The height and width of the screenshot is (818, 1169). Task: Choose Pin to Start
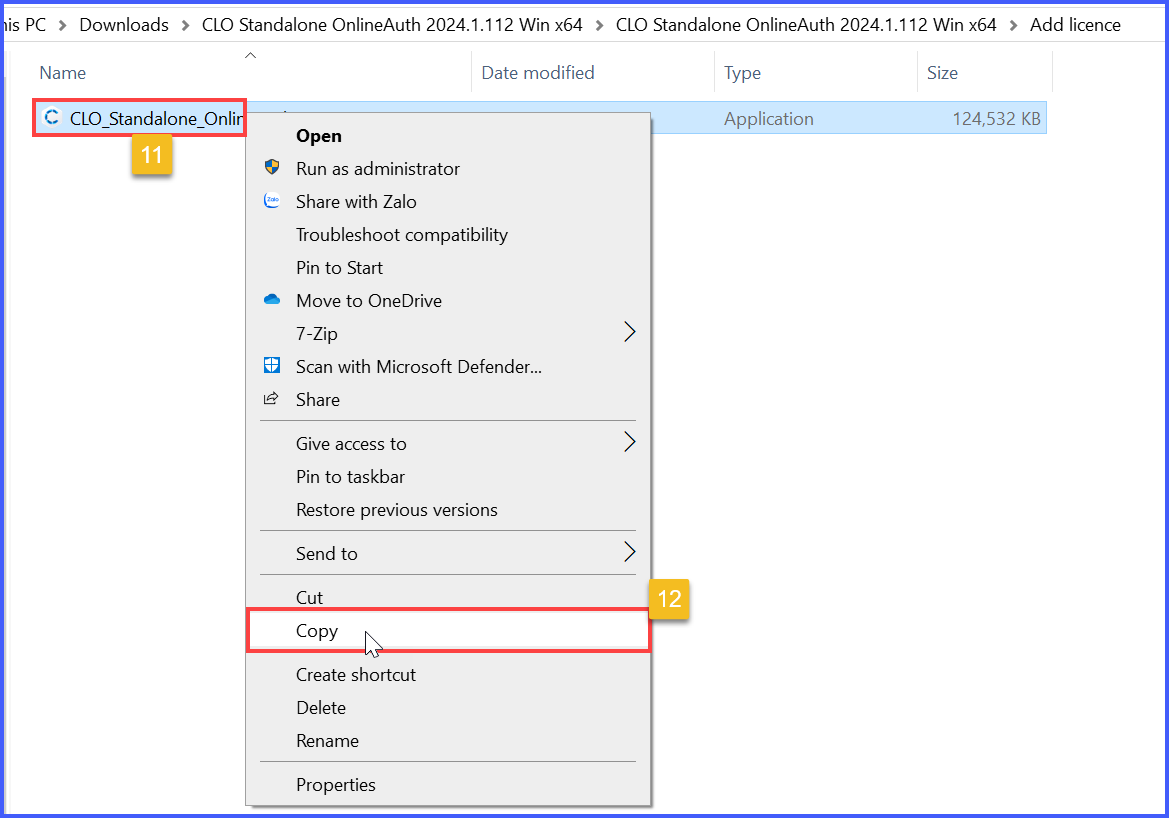click(x=339, y=268)
